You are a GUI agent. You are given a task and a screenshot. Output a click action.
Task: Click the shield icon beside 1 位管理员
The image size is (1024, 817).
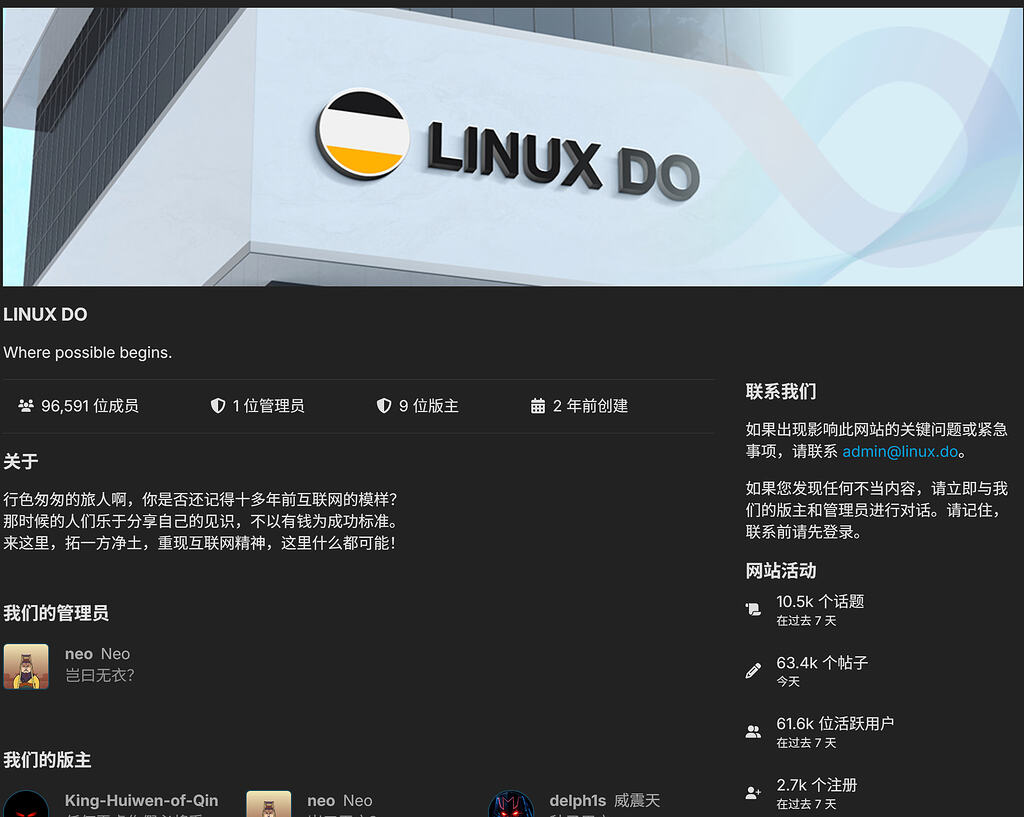[217, 406]
